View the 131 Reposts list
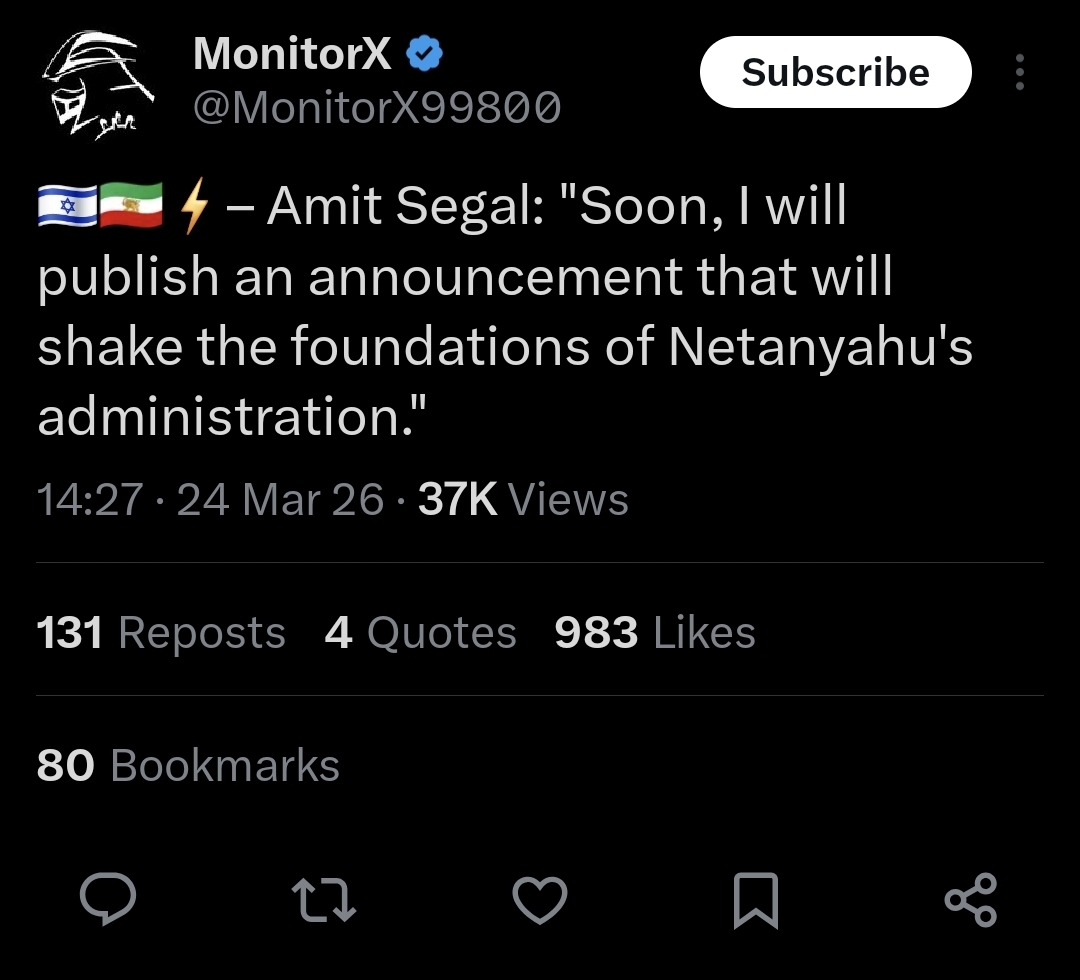The width and height of the screenshot is (1080, 980). 161,633
